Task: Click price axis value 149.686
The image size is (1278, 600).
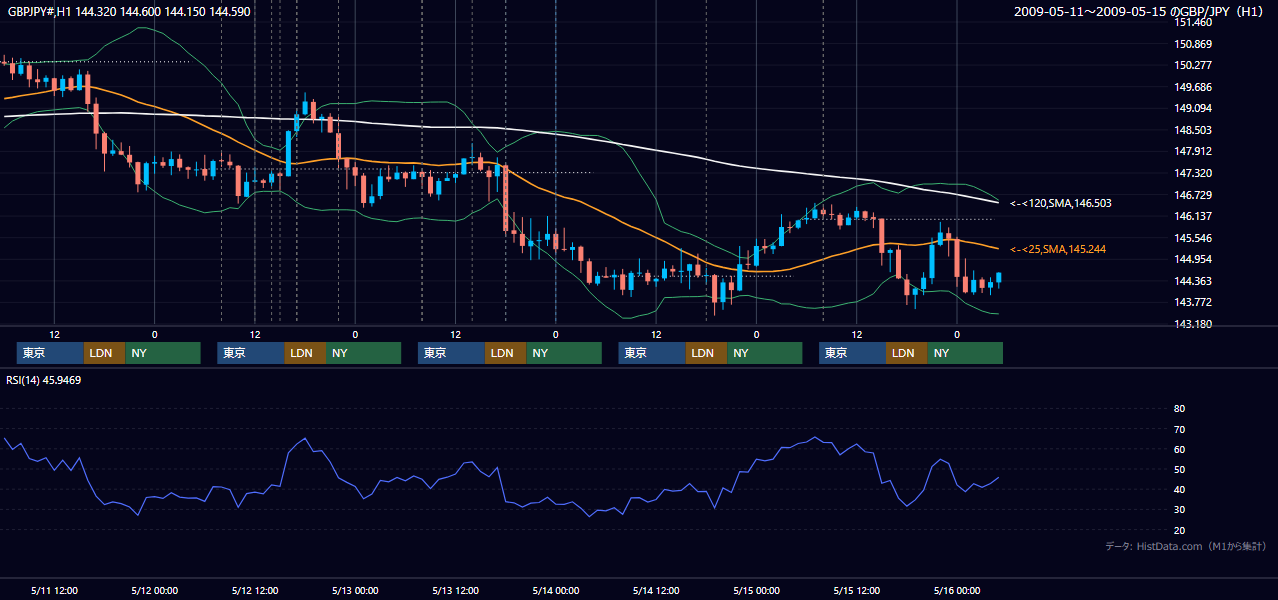Action: (1193, 87)
